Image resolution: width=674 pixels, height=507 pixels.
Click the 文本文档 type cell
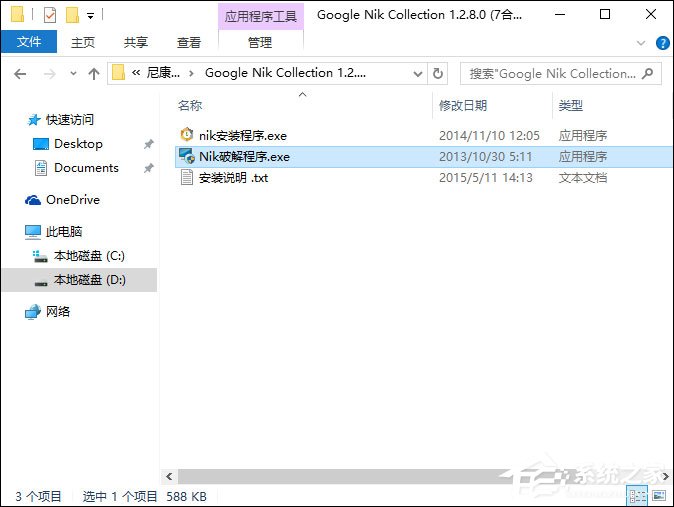(582, 178)
